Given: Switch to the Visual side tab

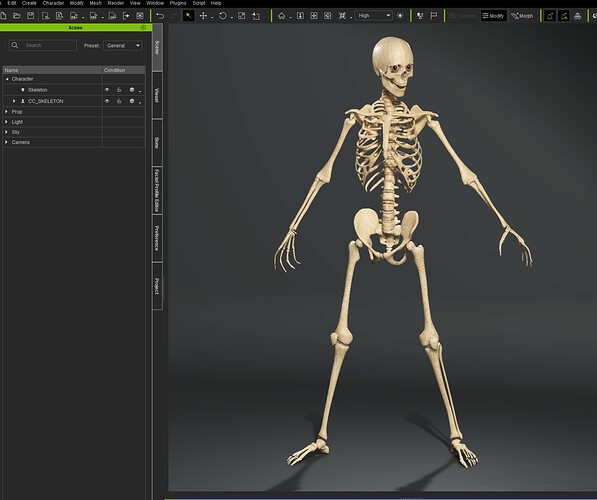Looking at the screenshot, I should tap(157, 95).
